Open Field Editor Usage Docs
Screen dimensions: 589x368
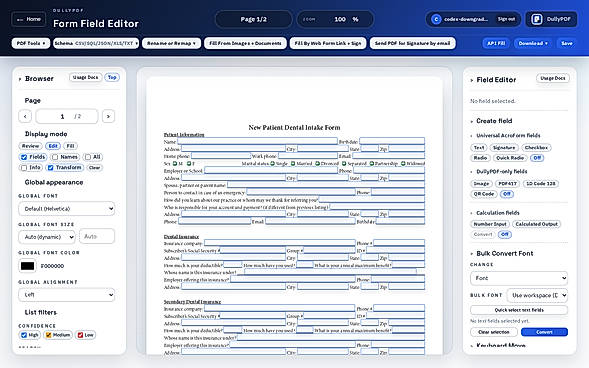click(553, 78)
